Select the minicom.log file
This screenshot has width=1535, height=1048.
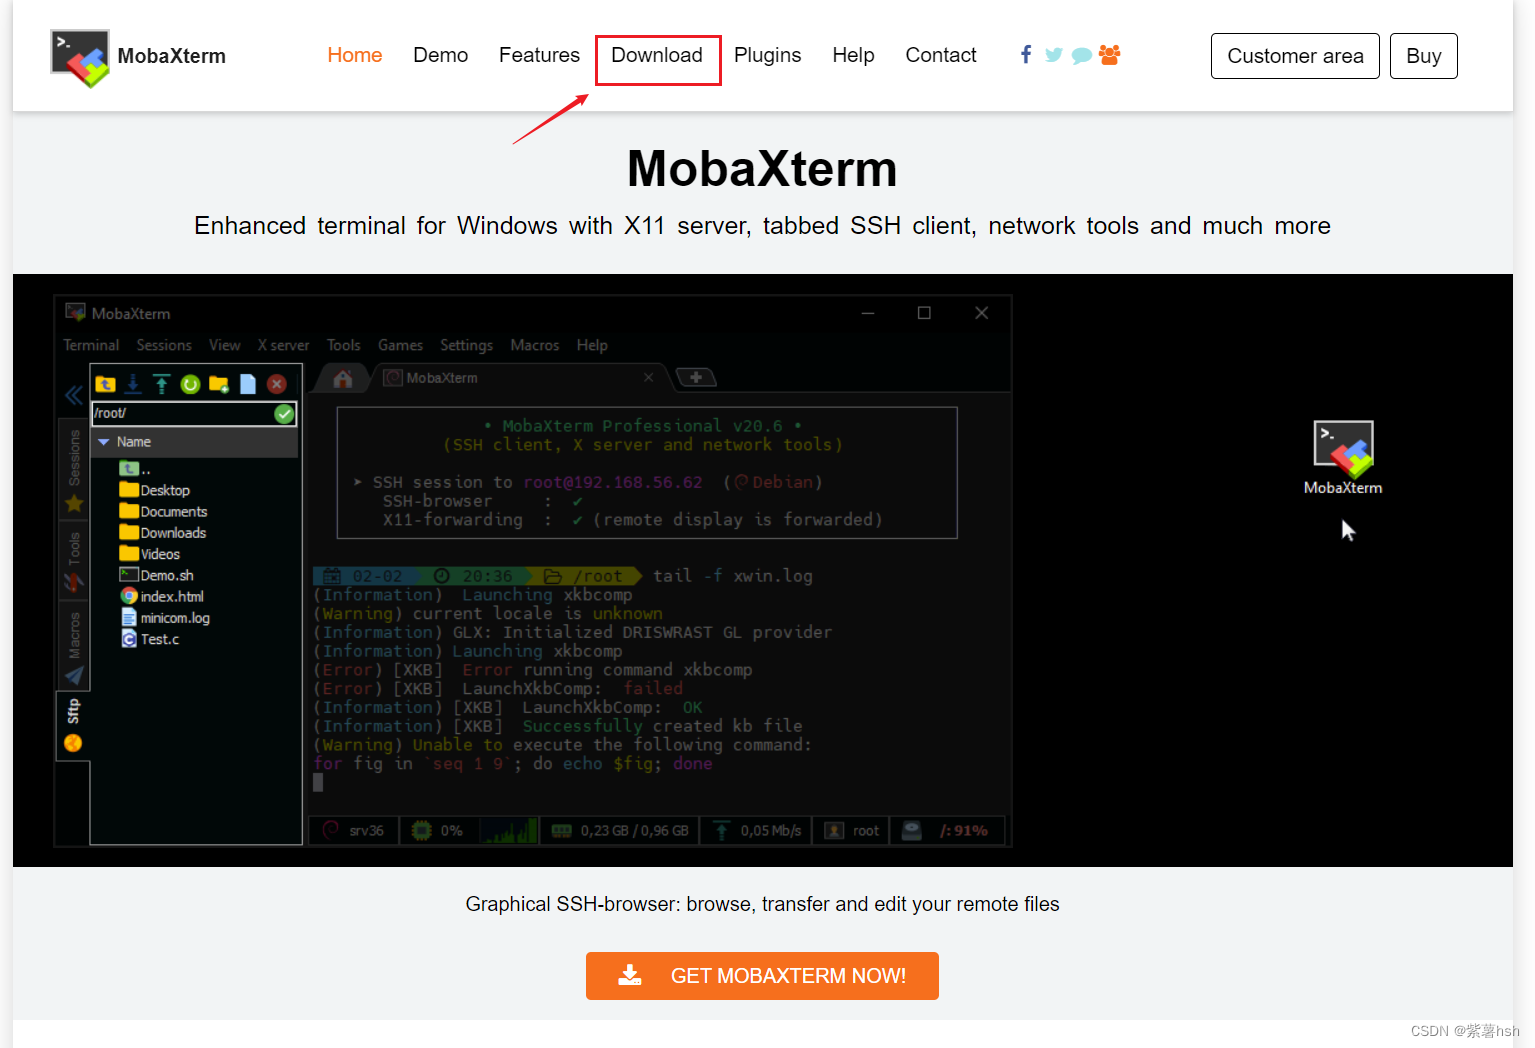(x=165, y=618)
